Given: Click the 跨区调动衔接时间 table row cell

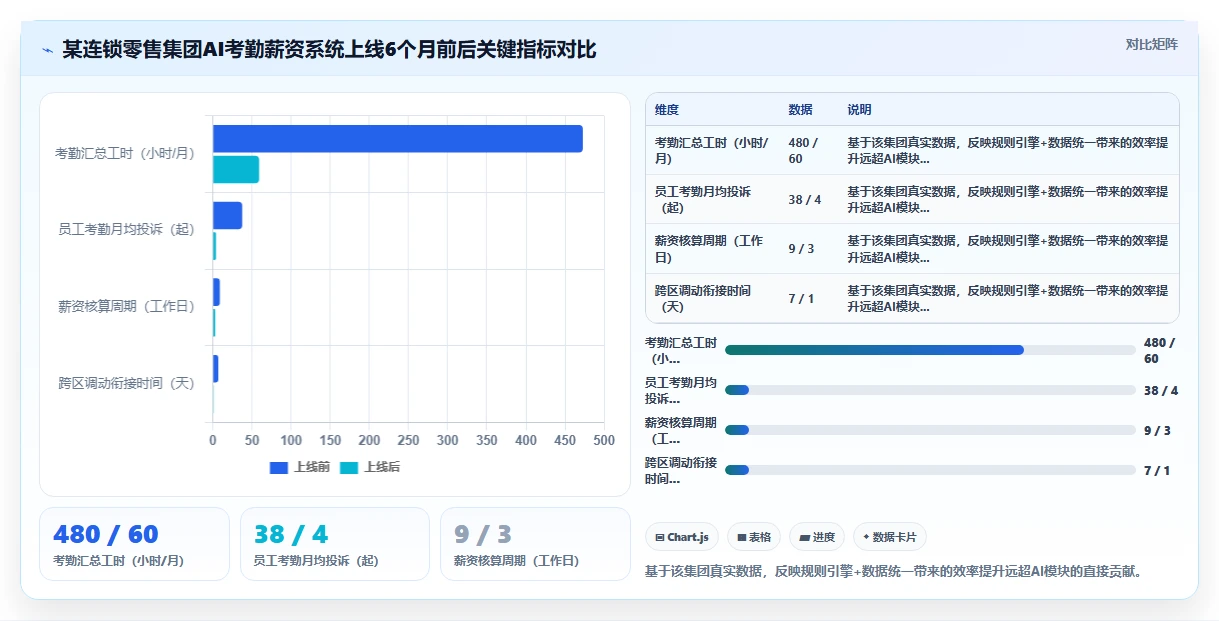Looking at the screenshot, I should [712, 298].
